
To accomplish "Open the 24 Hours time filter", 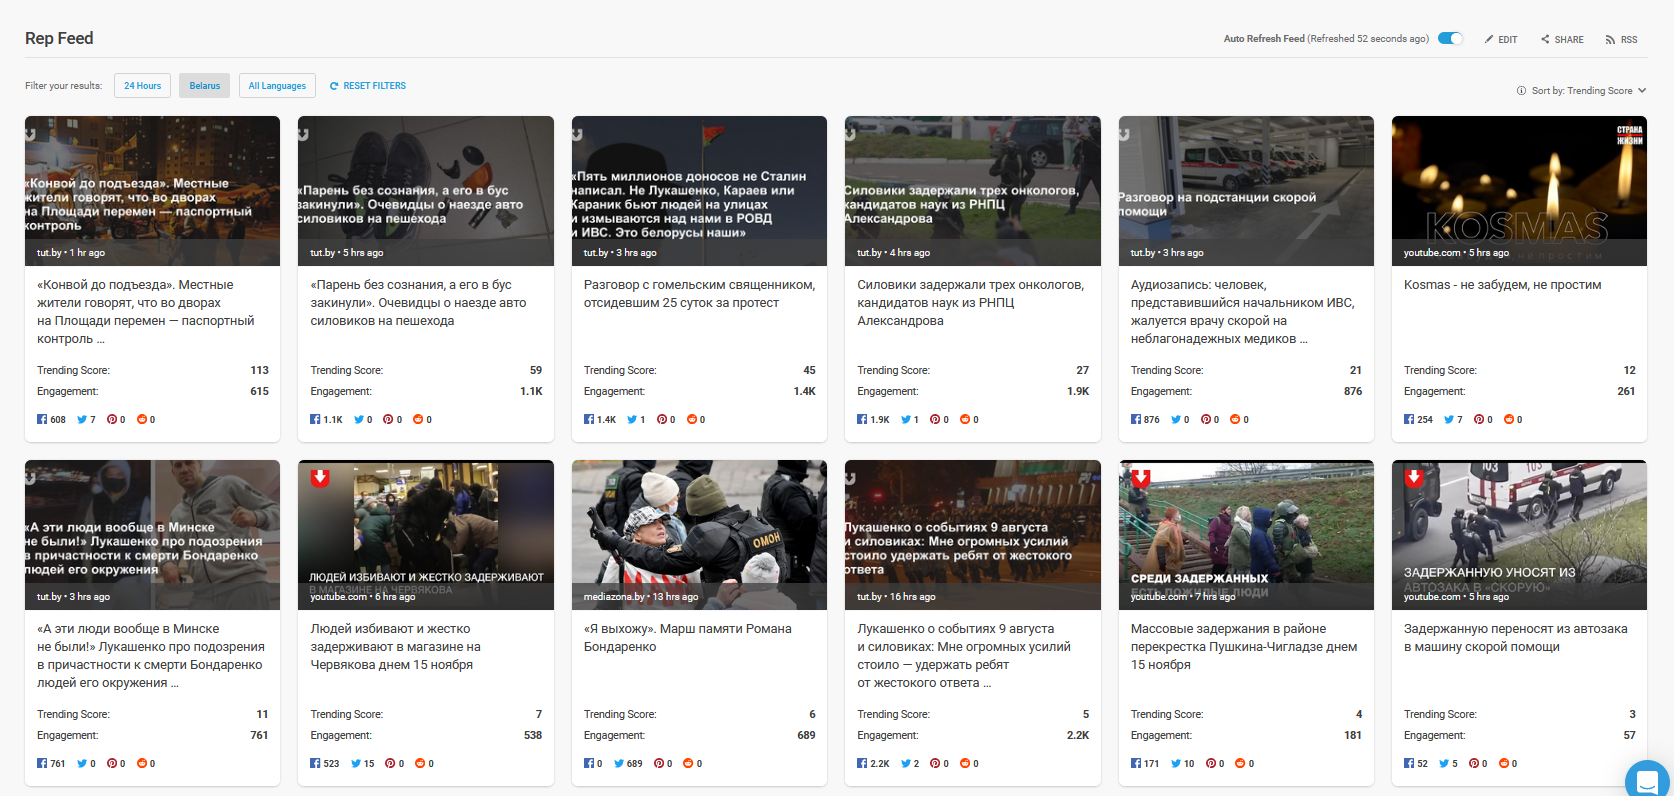I will 142,86.
